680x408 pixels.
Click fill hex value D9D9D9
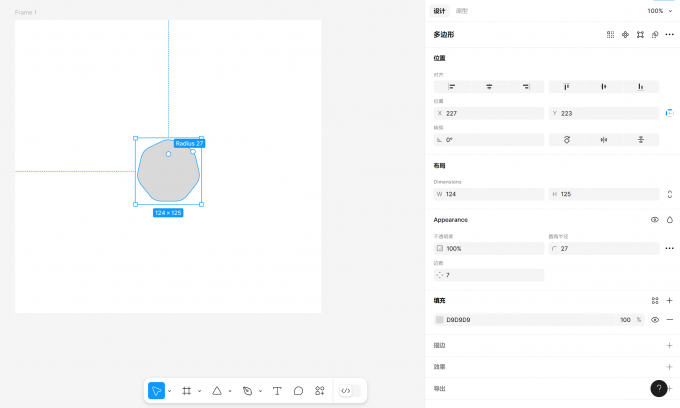point(458,320)
